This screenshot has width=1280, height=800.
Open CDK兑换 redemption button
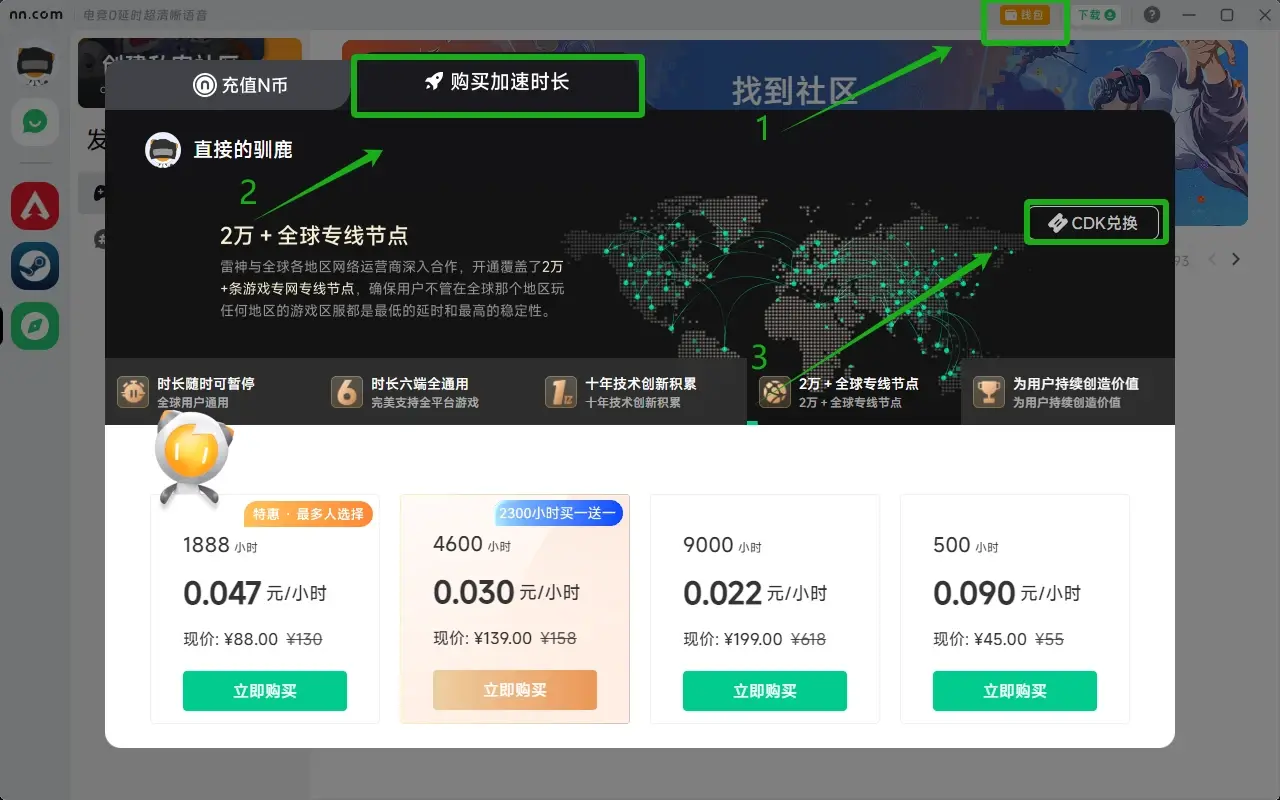(1095, 222)
